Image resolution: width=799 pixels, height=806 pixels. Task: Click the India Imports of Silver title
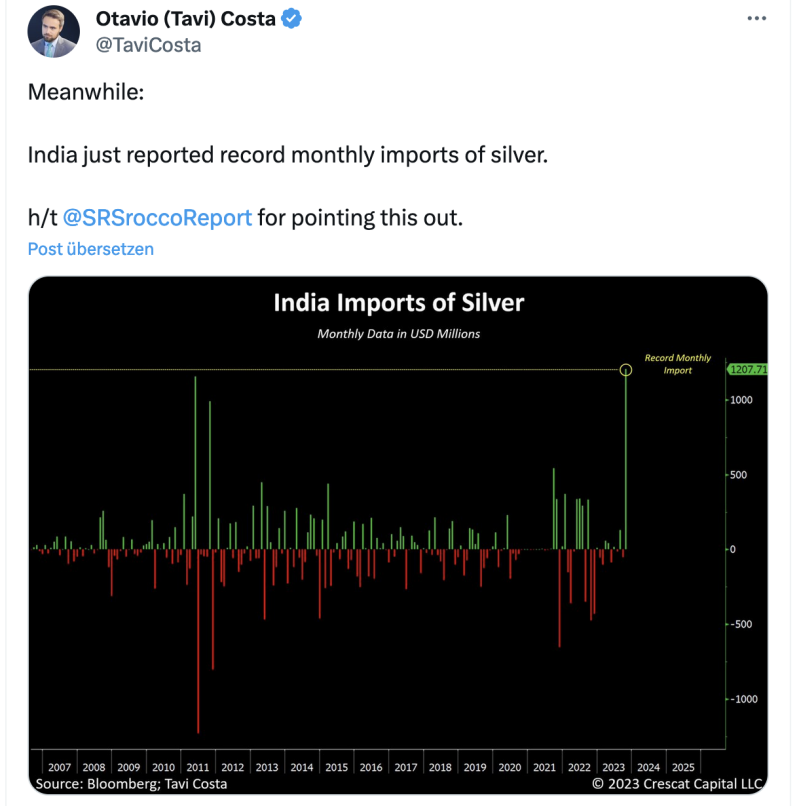(x=398, y=303)
